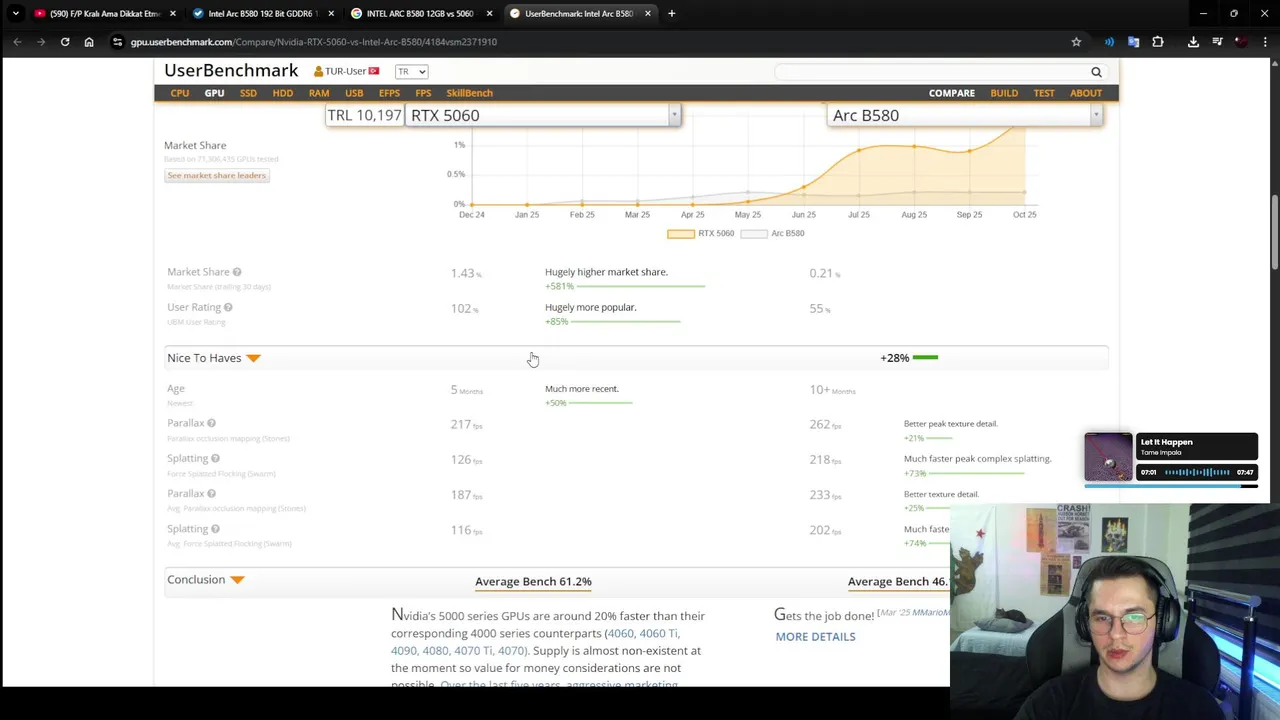Open the browser extensions puzzle icon
The width and height of the screenshot is (1280, 720).
point(1158,42)
